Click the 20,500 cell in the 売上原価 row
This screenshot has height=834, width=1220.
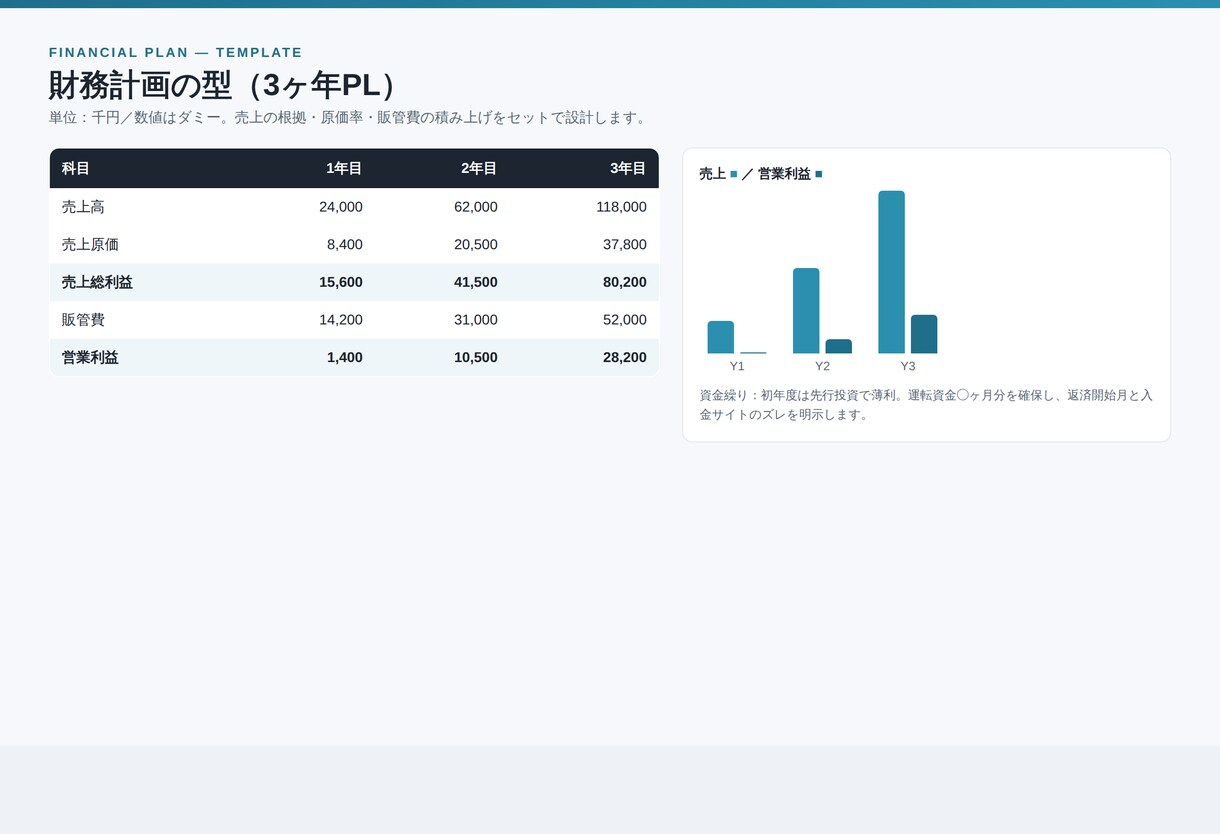tap(476, 244)
